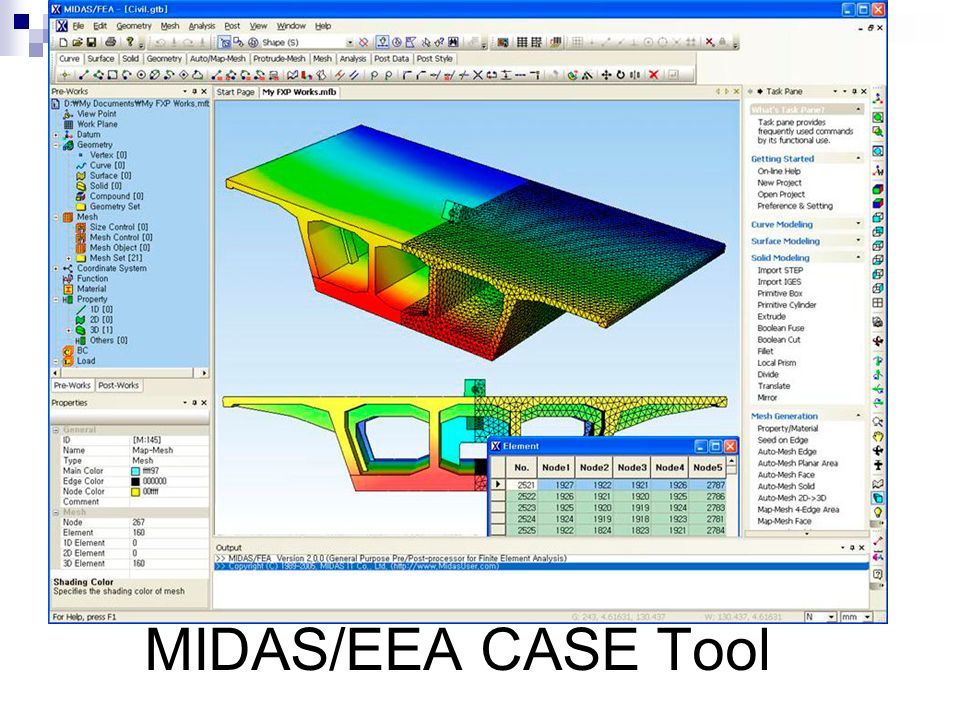Select the Load tree item
The height and width of the screenshot is (720, 960).
(86, 361)
